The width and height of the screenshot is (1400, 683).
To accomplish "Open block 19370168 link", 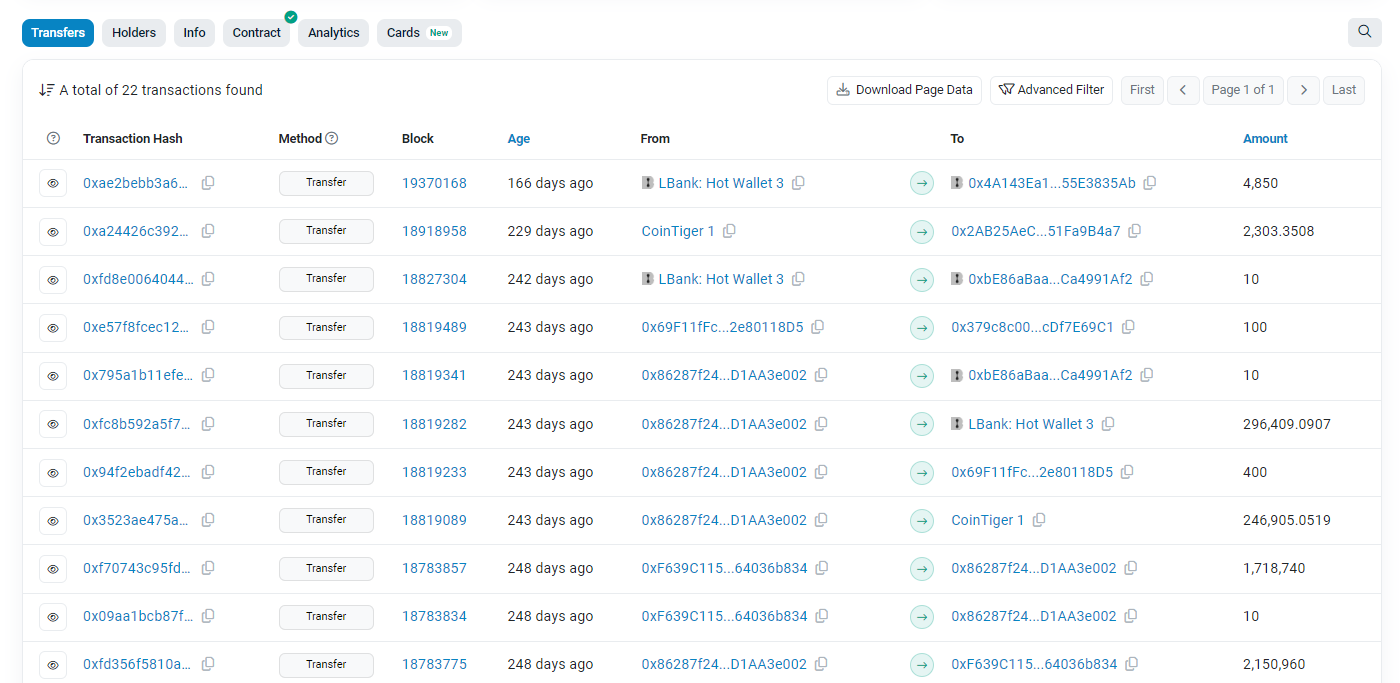I will (434, 183).
